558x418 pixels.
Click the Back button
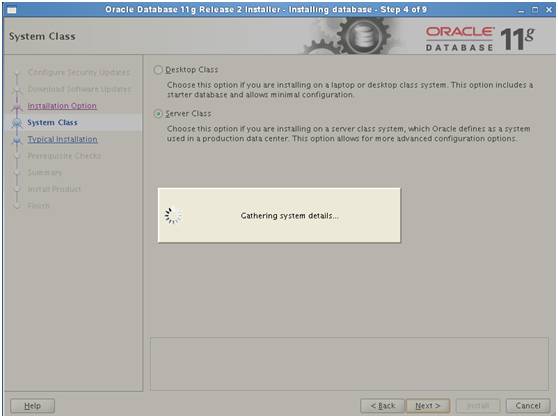pos(382,406)
